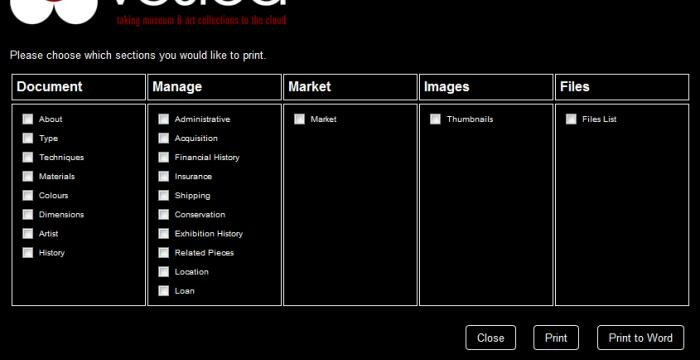
Task: Select the Materials checkbox
Action: tap(28, 176)
